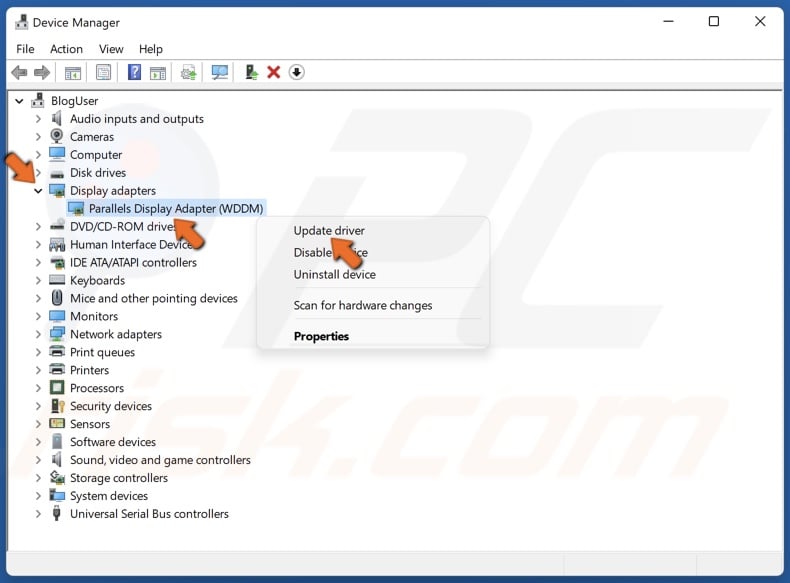Screen dimensions: 790x583
Task: Click the Cameras webcam icon
Action: tap(57, 136)
